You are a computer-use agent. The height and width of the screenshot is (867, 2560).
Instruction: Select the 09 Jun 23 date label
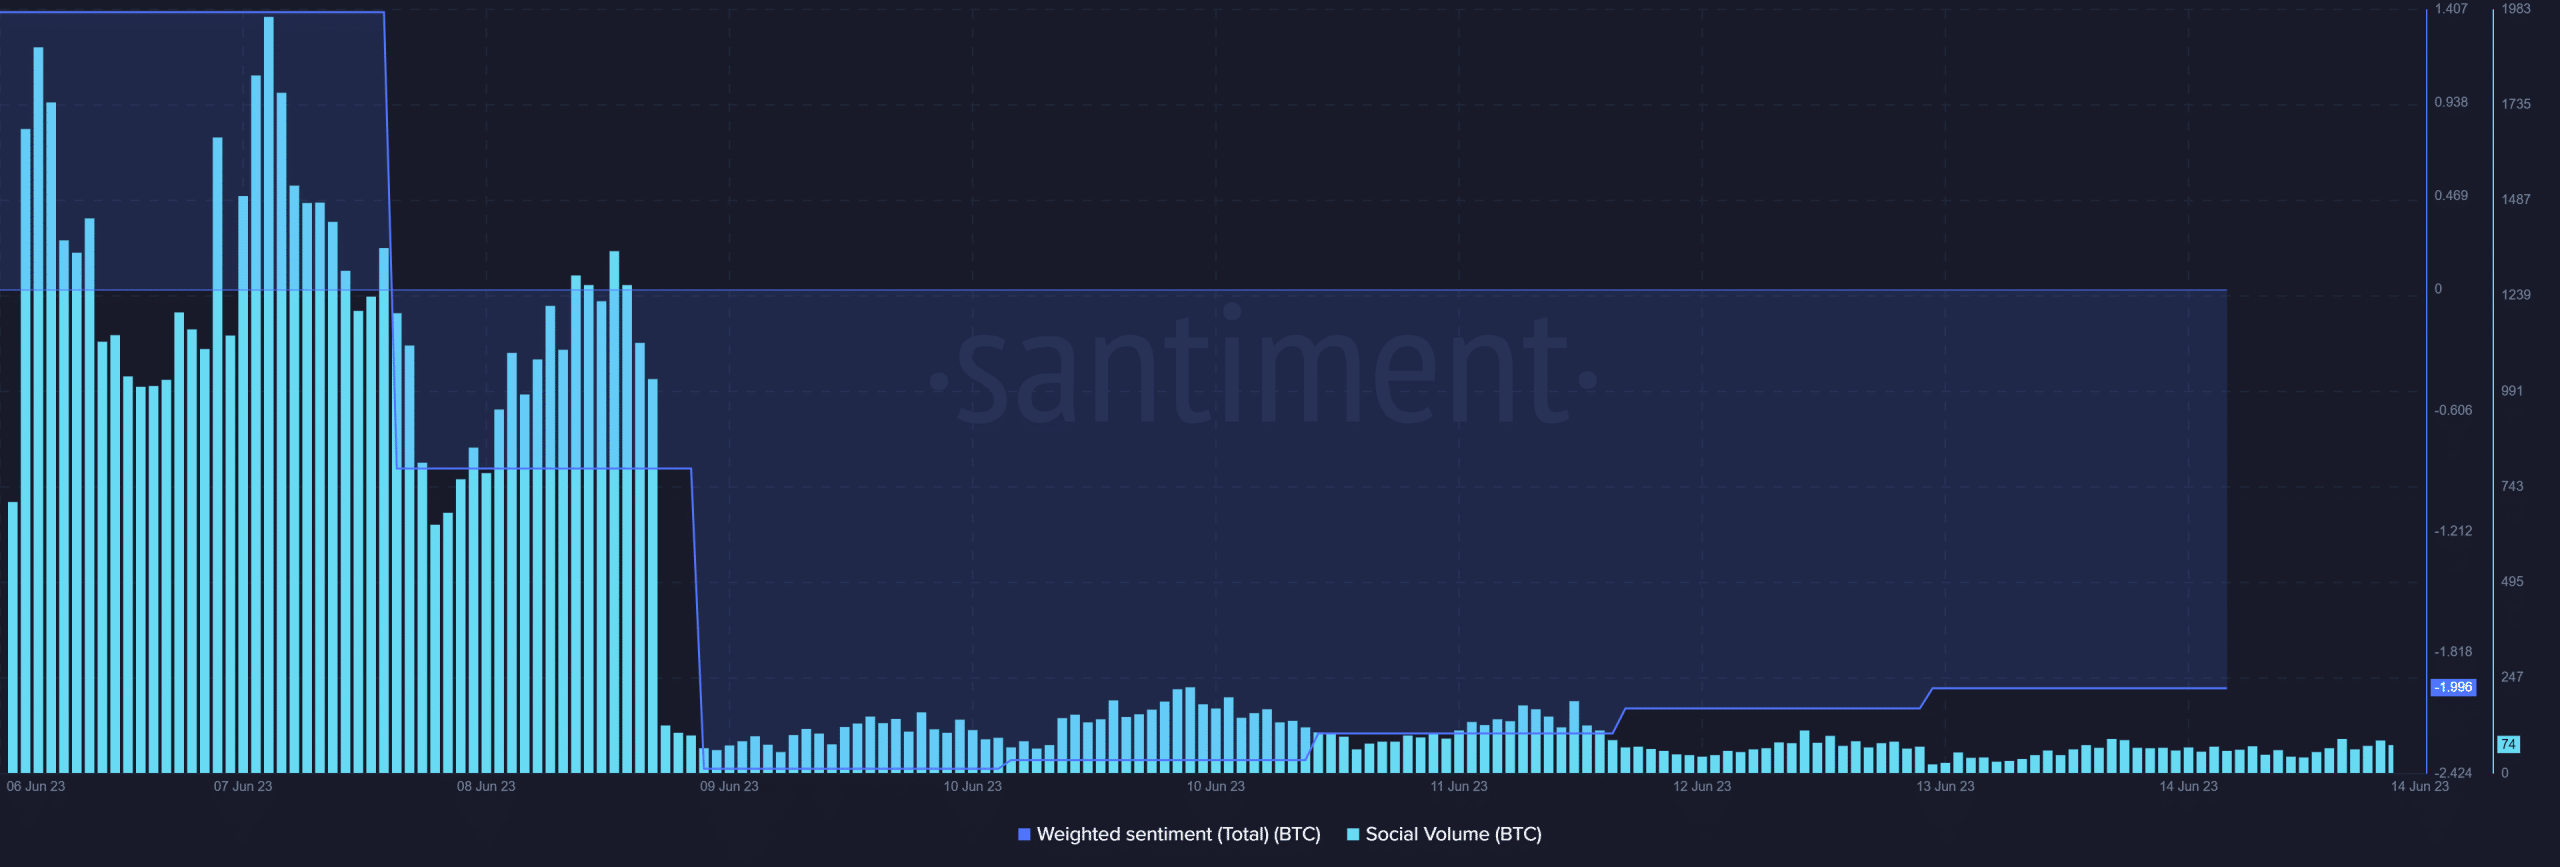coord(729,786)
